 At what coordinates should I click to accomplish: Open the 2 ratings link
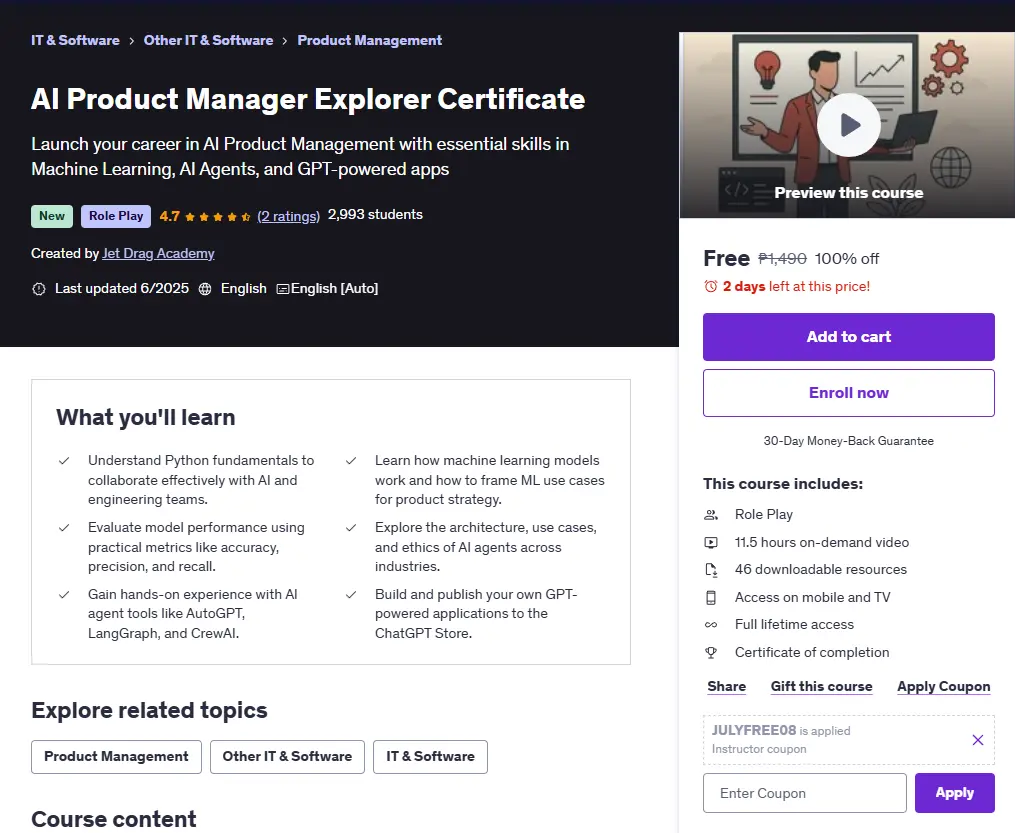[288, 216]
